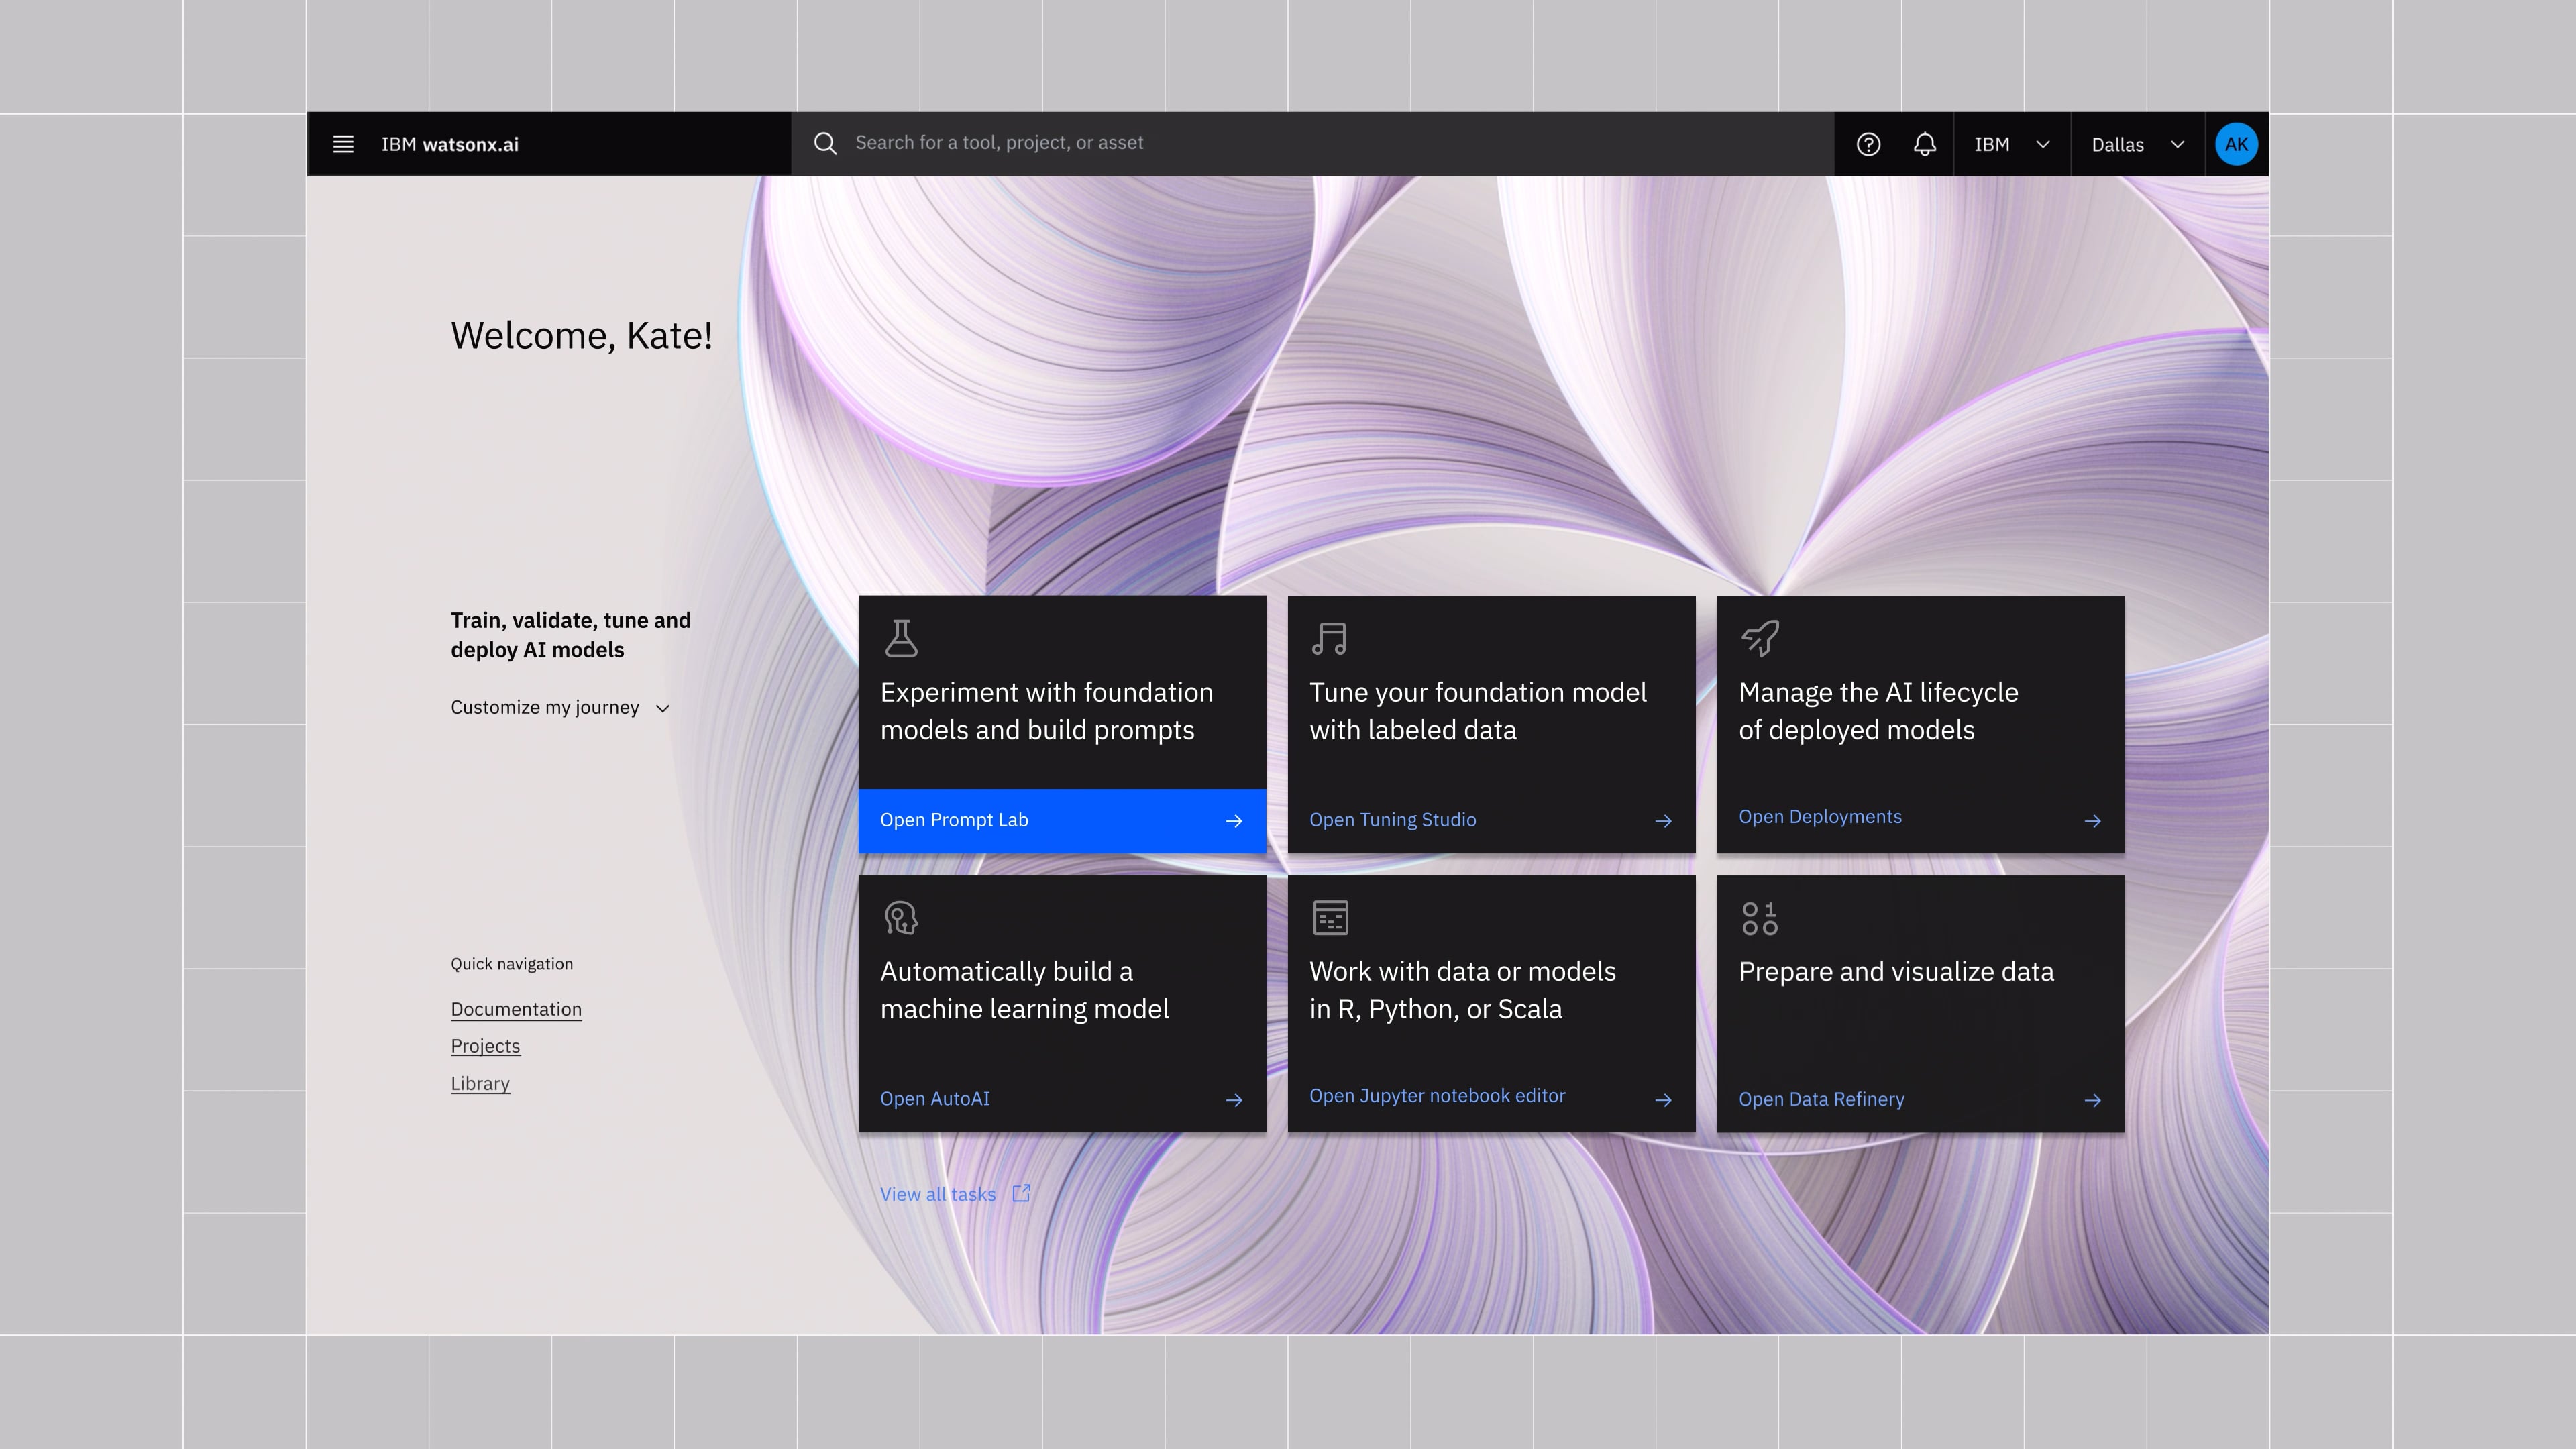Open the help question mark icon

pyautogui.click(x=1868, y=144)
